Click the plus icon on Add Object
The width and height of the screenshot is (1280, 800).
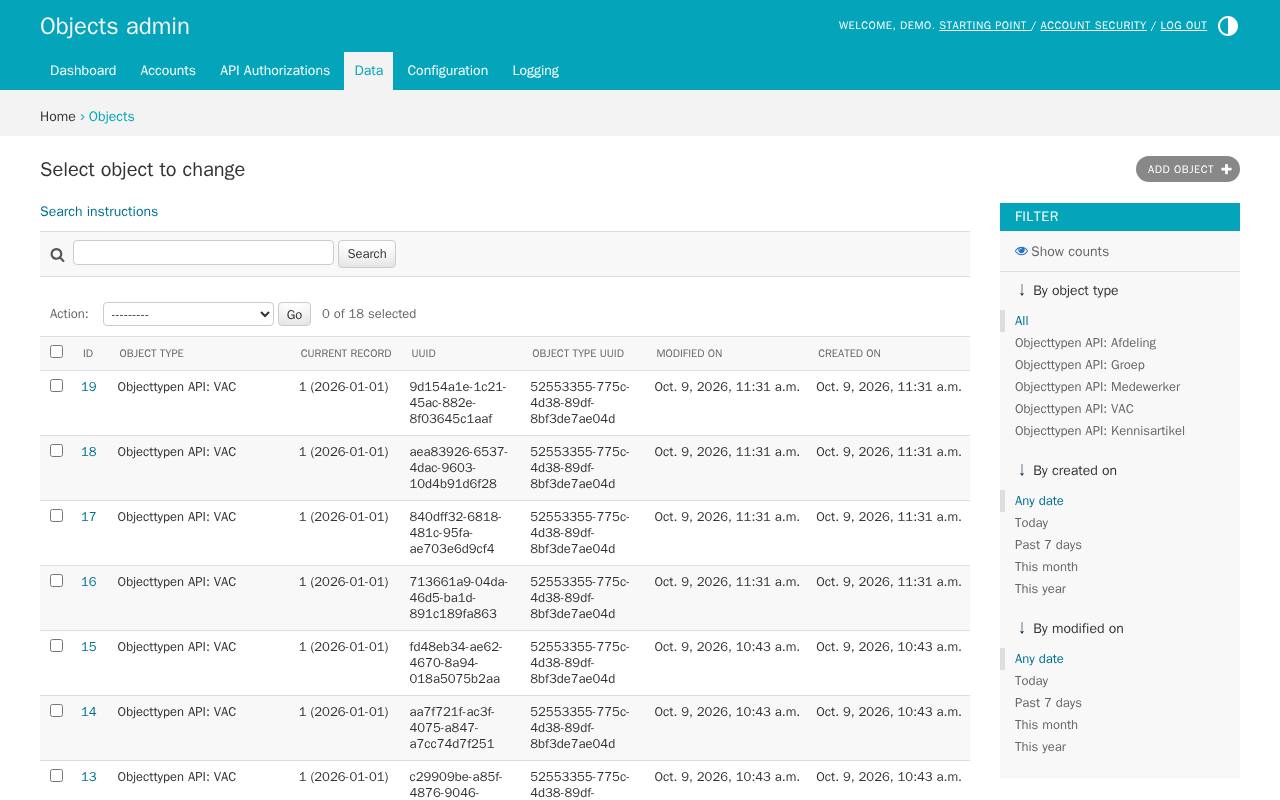[1226, 170]
